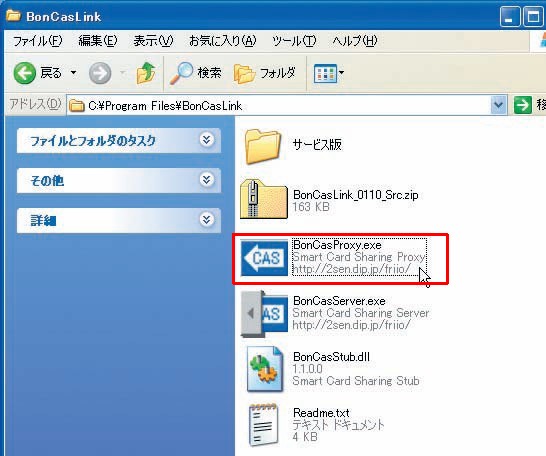Open the ファイル(F) menu
The image size is (546, 456).
(38, 41)
